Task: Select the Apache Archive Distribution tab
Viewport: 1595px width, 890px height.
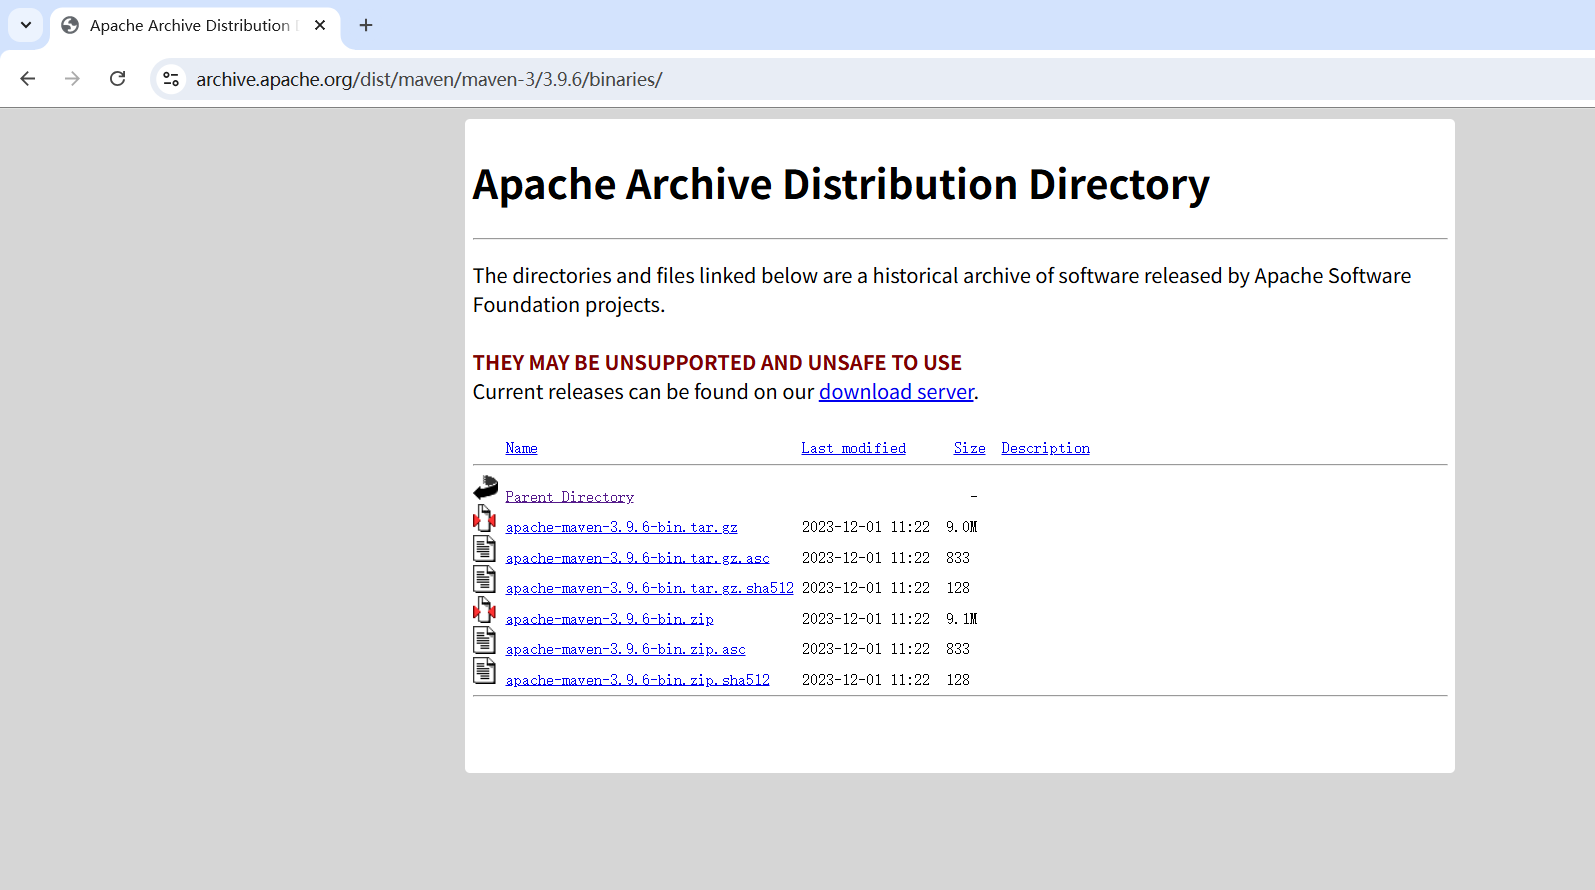Action: pyautogui.click(x=195, y=25)
